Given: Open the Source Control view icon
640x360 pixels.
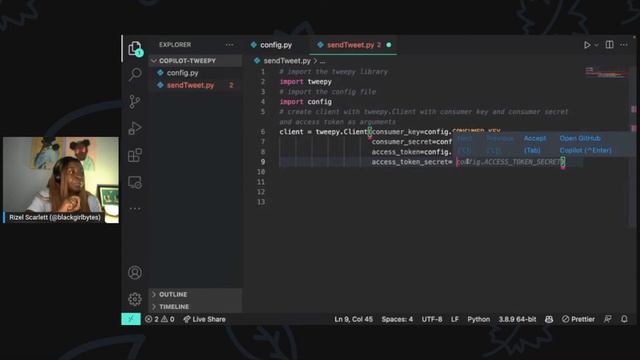Looking at the screenshot, I should click(135, 101).
